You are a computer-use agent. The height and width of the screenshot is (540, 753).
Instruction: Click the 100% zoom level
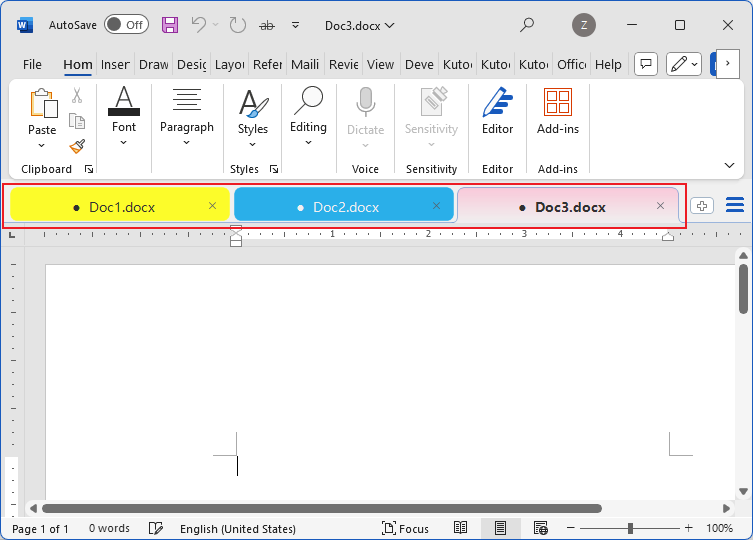720,528
